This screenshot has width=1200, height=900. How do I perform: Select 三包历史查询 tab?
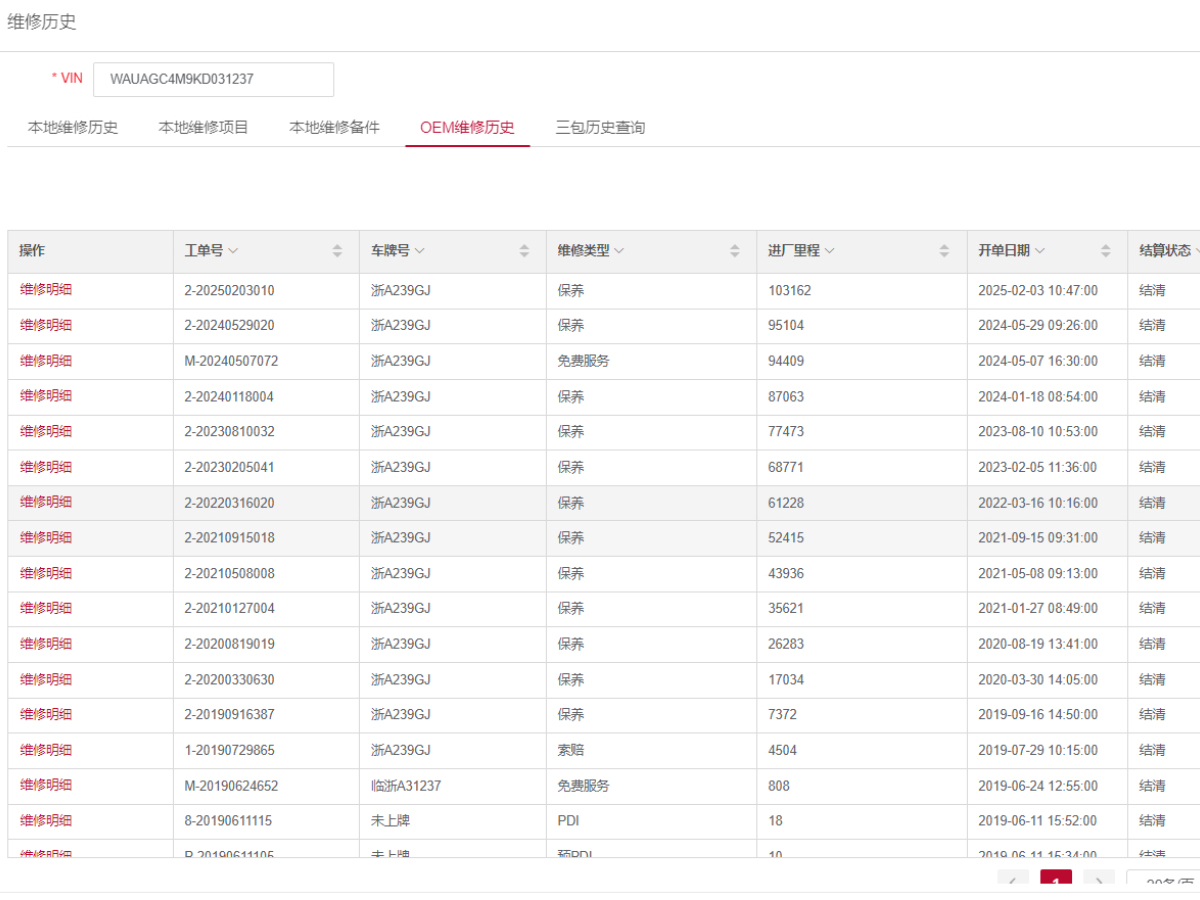(x=600, y=127)
